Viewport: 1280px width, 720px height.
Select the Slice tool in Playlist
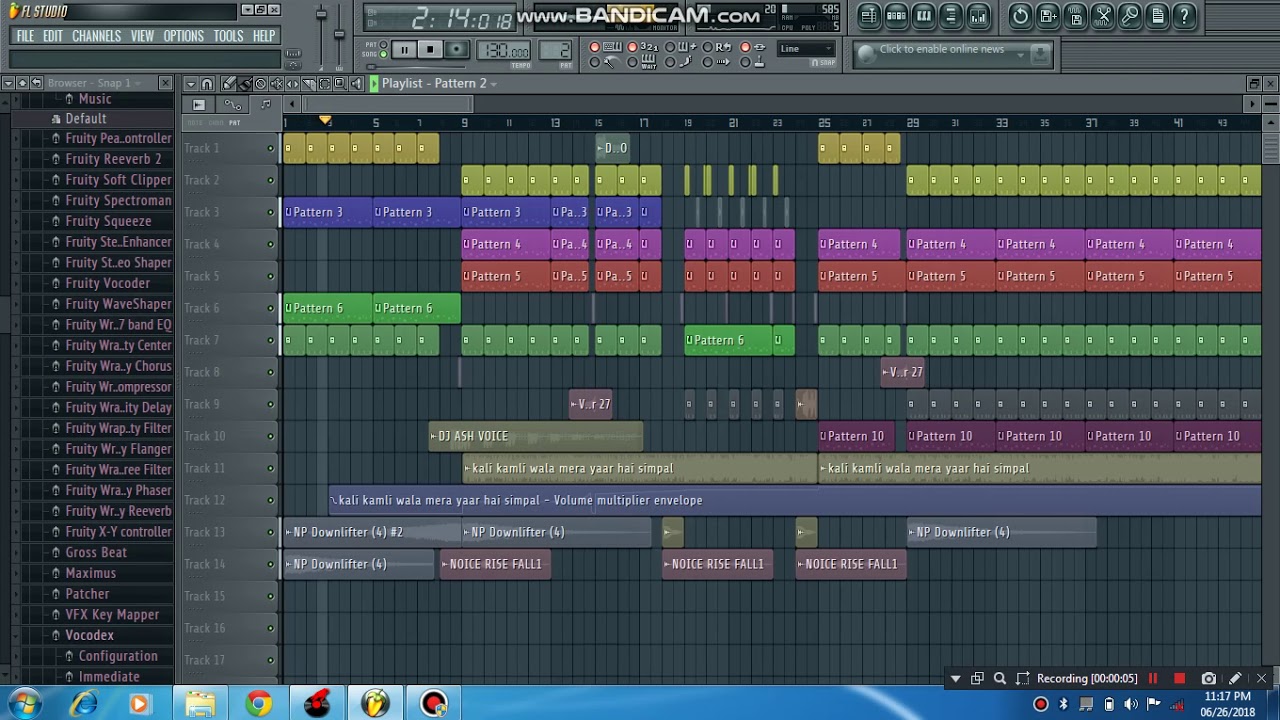(308, 84)
